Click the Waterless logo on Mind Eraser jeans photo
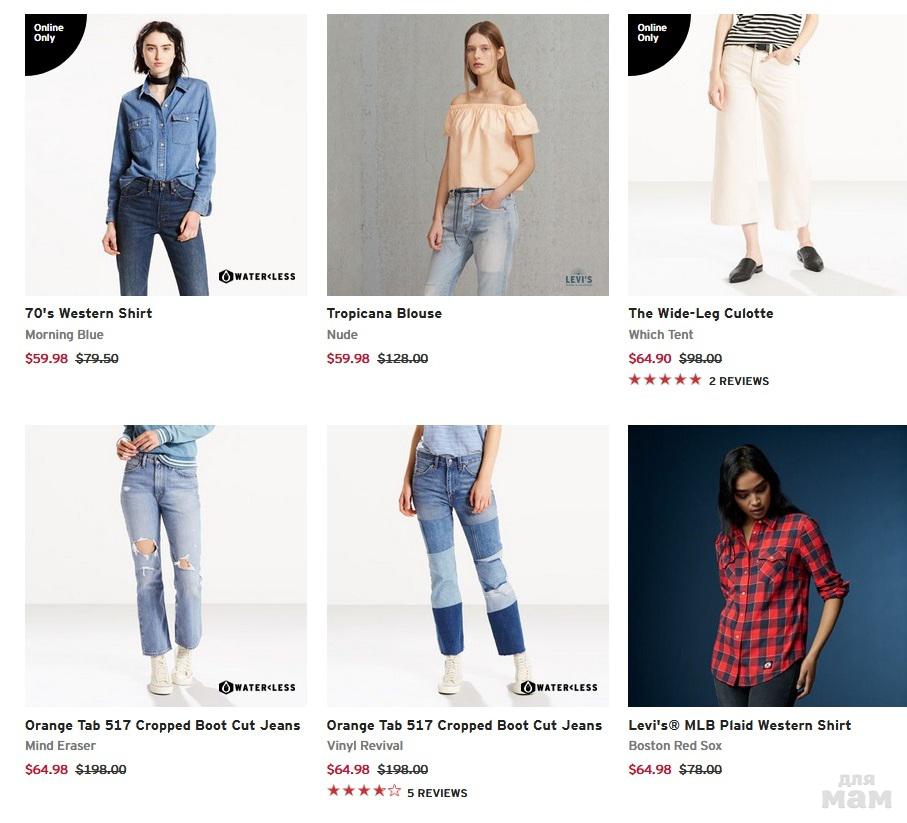This screenshot has height=823, width=907. (257, 687)
